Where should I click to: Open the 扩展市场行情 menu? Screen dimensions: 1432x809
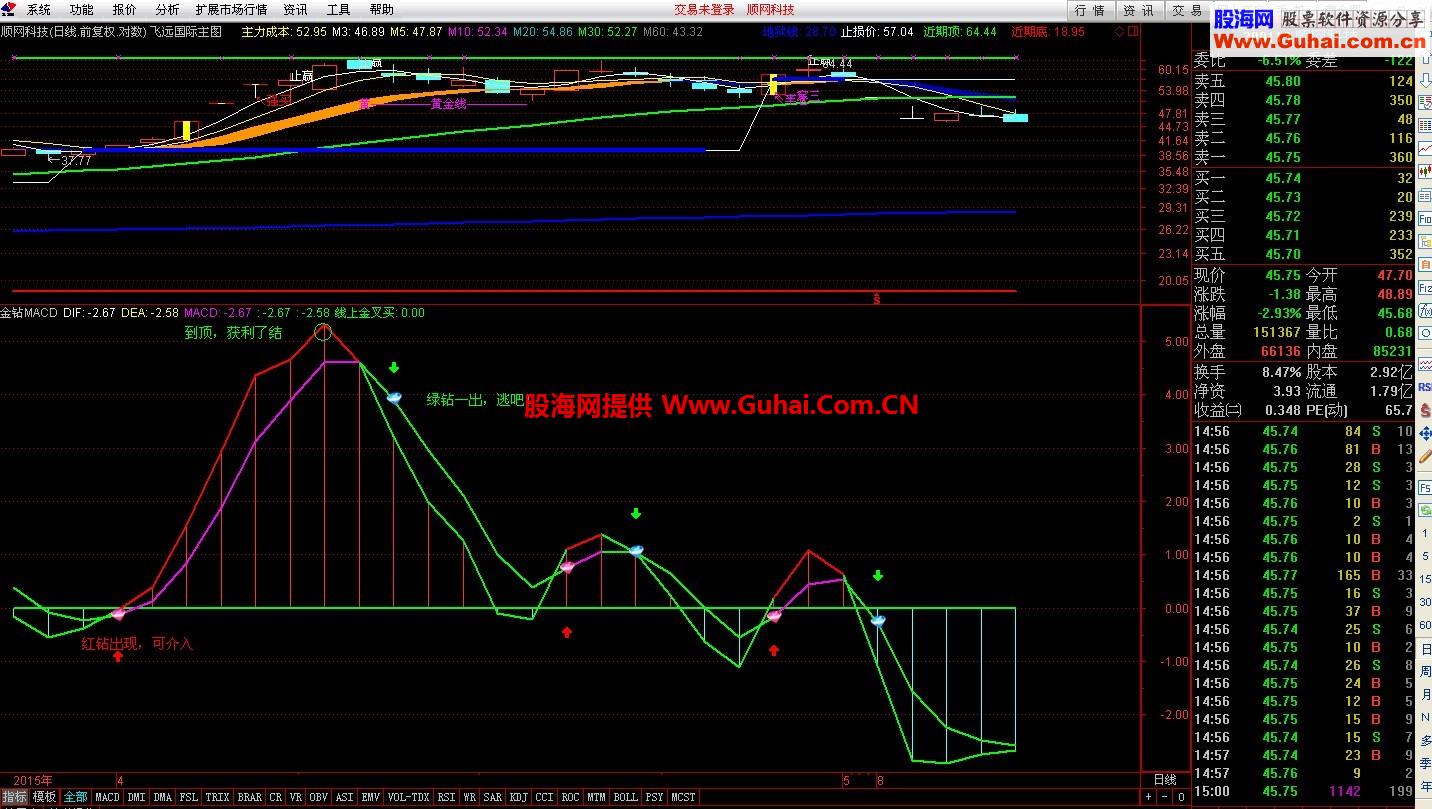point(231,9)
